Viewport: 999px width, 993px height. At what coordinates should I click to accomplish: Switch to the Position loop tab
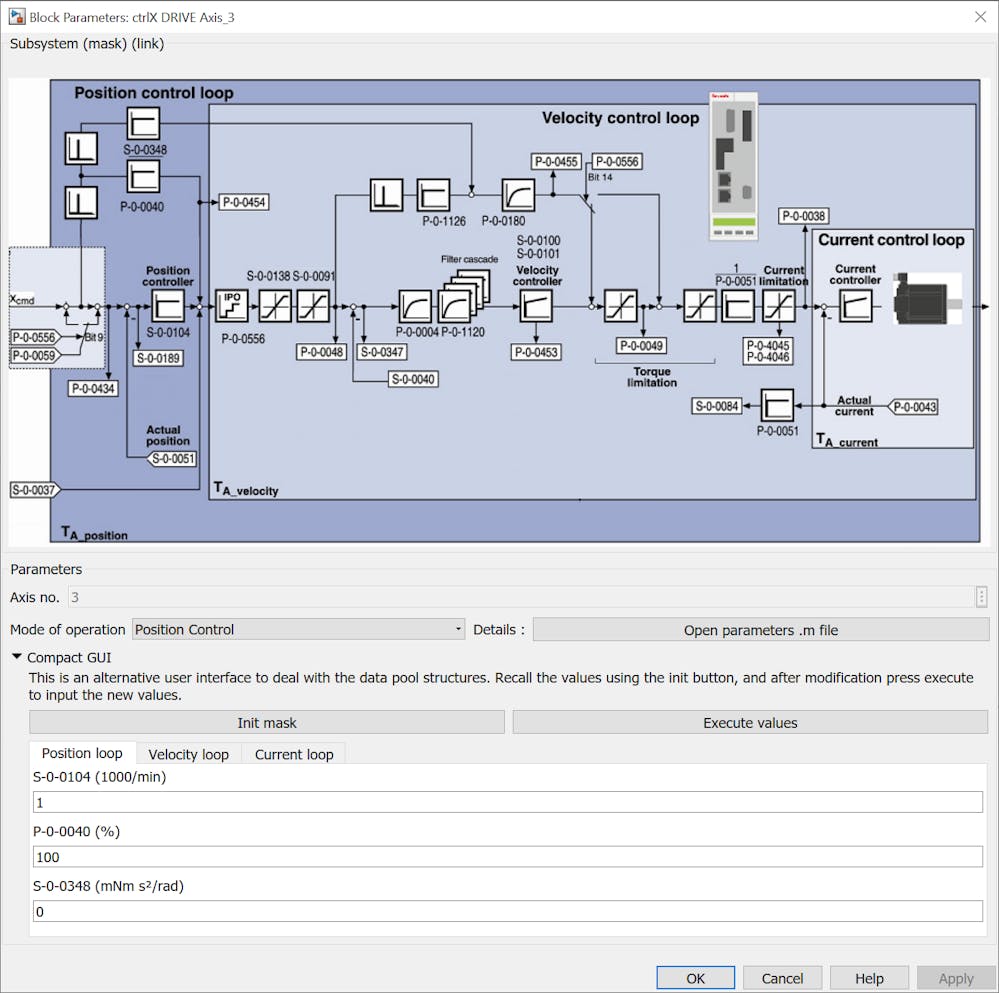(82, 754)
